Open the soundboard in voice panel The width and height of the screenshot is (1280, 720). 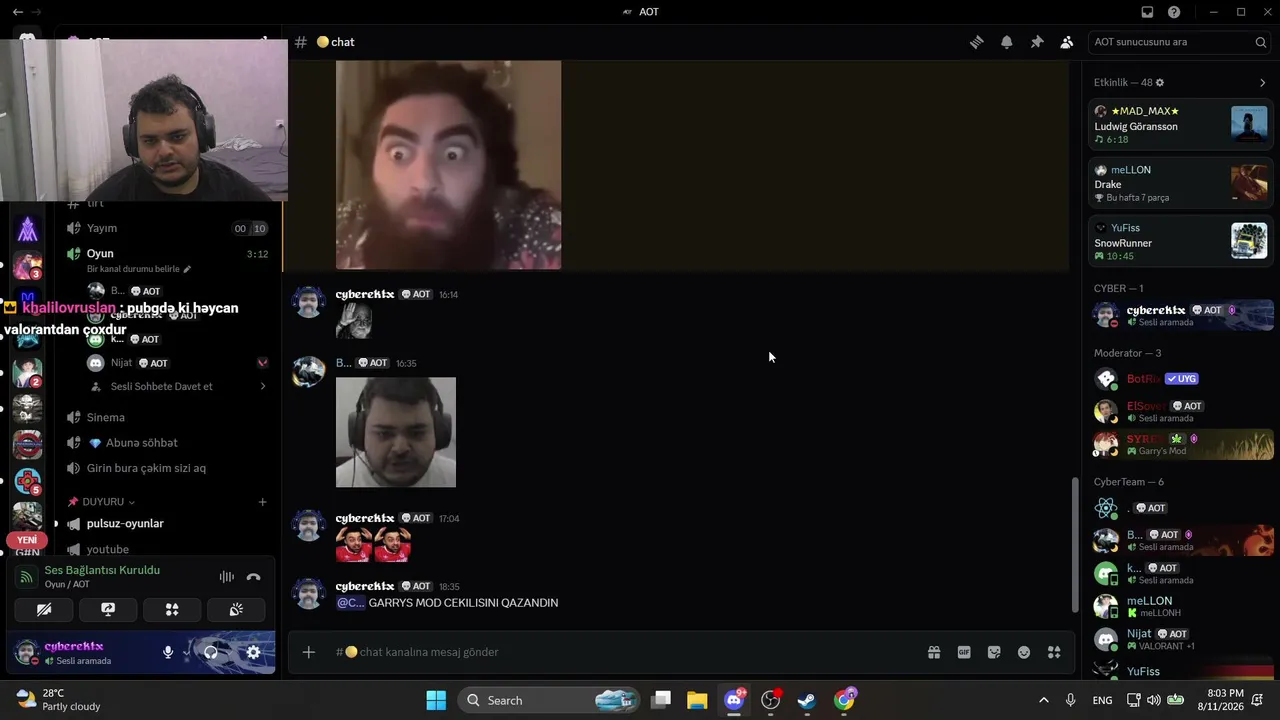(x=236, y=609)
